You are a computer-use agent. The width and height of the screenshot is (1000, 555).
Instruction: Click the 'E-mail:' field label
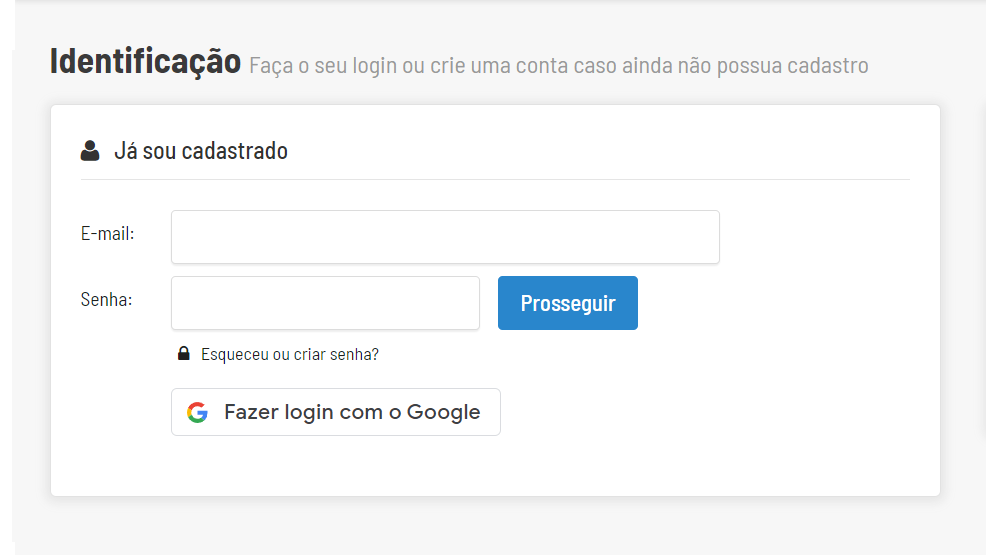pyautogui.click(x=107, y=233)
